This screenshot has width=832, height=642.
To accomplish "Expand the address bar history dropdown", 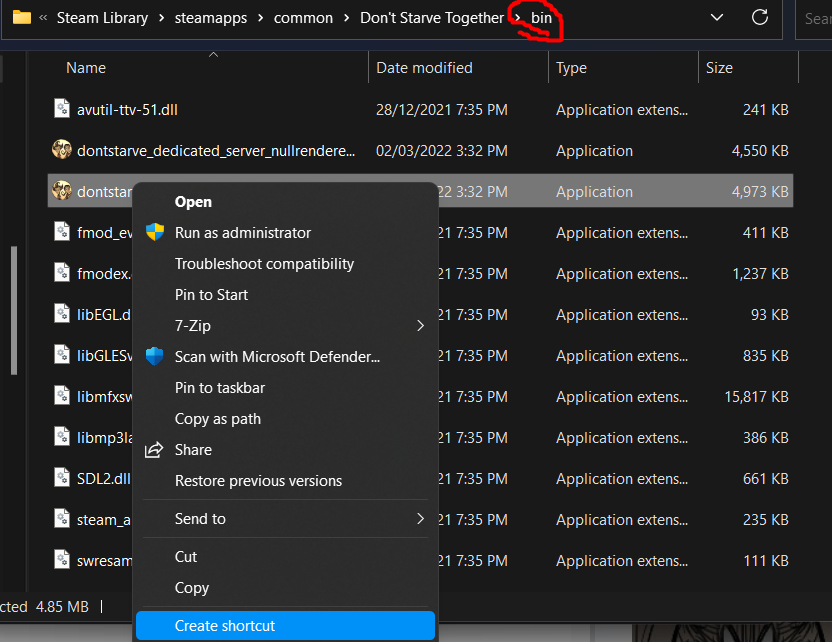I will click(716, 18).
